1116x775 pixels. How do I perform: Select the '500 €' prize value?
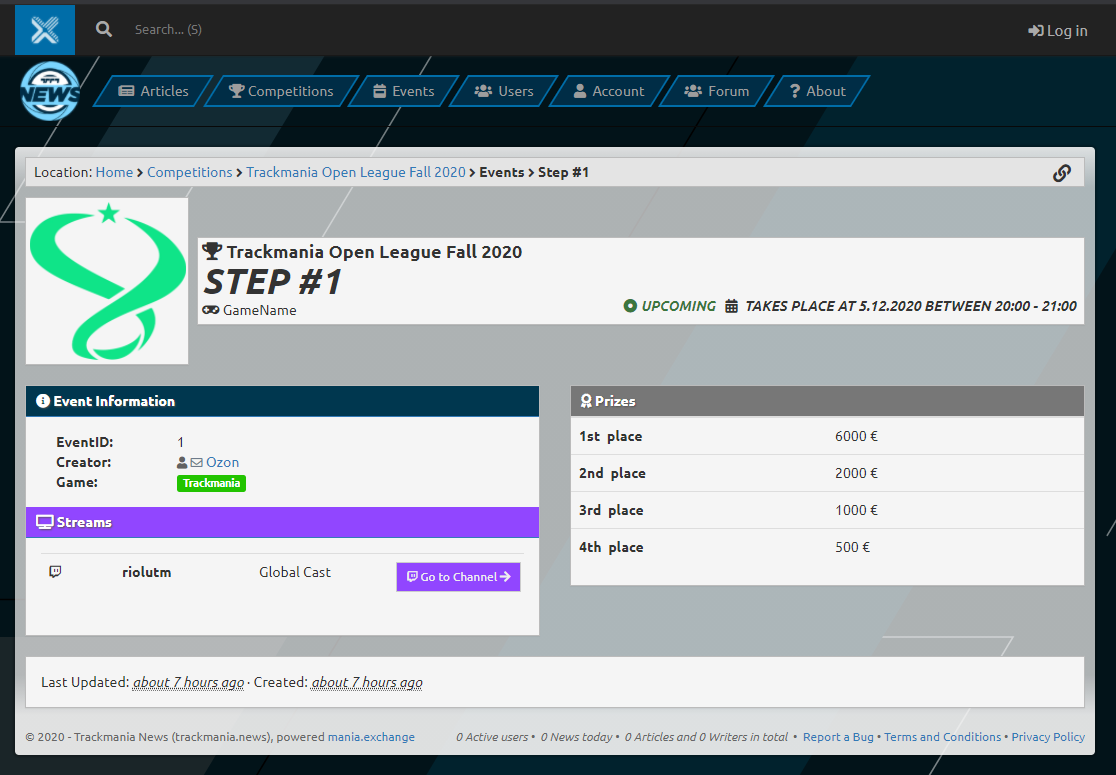click(852, 547)
